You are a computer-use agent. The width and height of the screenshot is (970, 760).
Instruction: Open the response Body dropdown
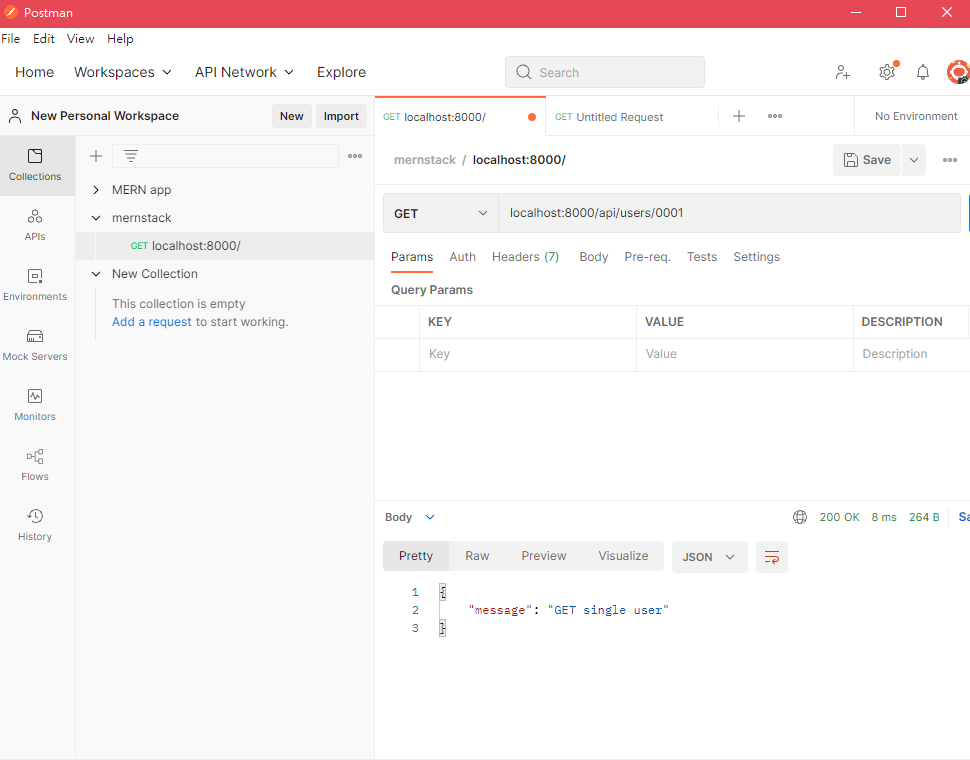[x=410, y=517]
